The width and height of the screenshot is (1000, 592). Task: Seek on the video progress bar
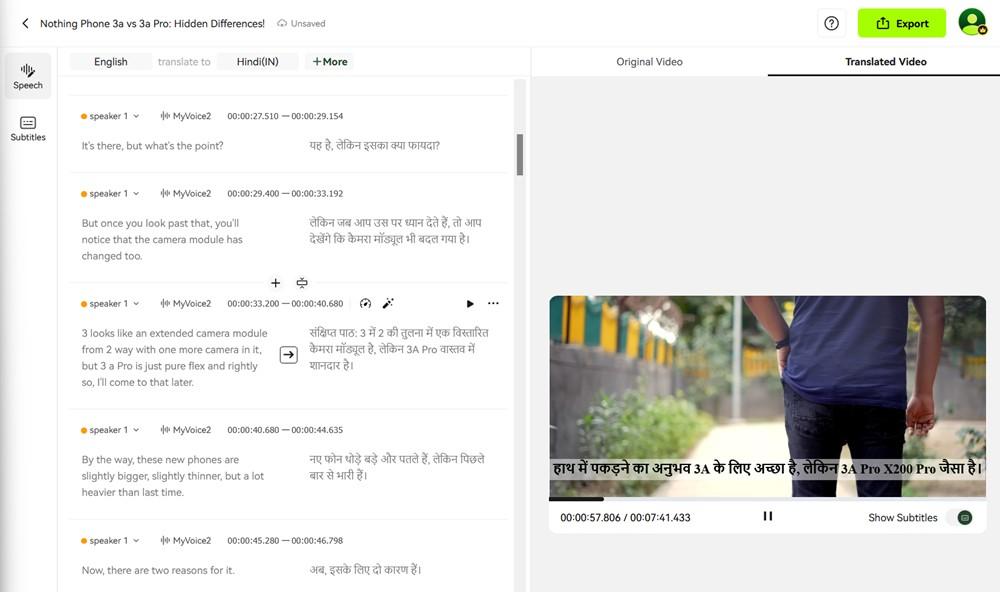(x=767, y=499)
